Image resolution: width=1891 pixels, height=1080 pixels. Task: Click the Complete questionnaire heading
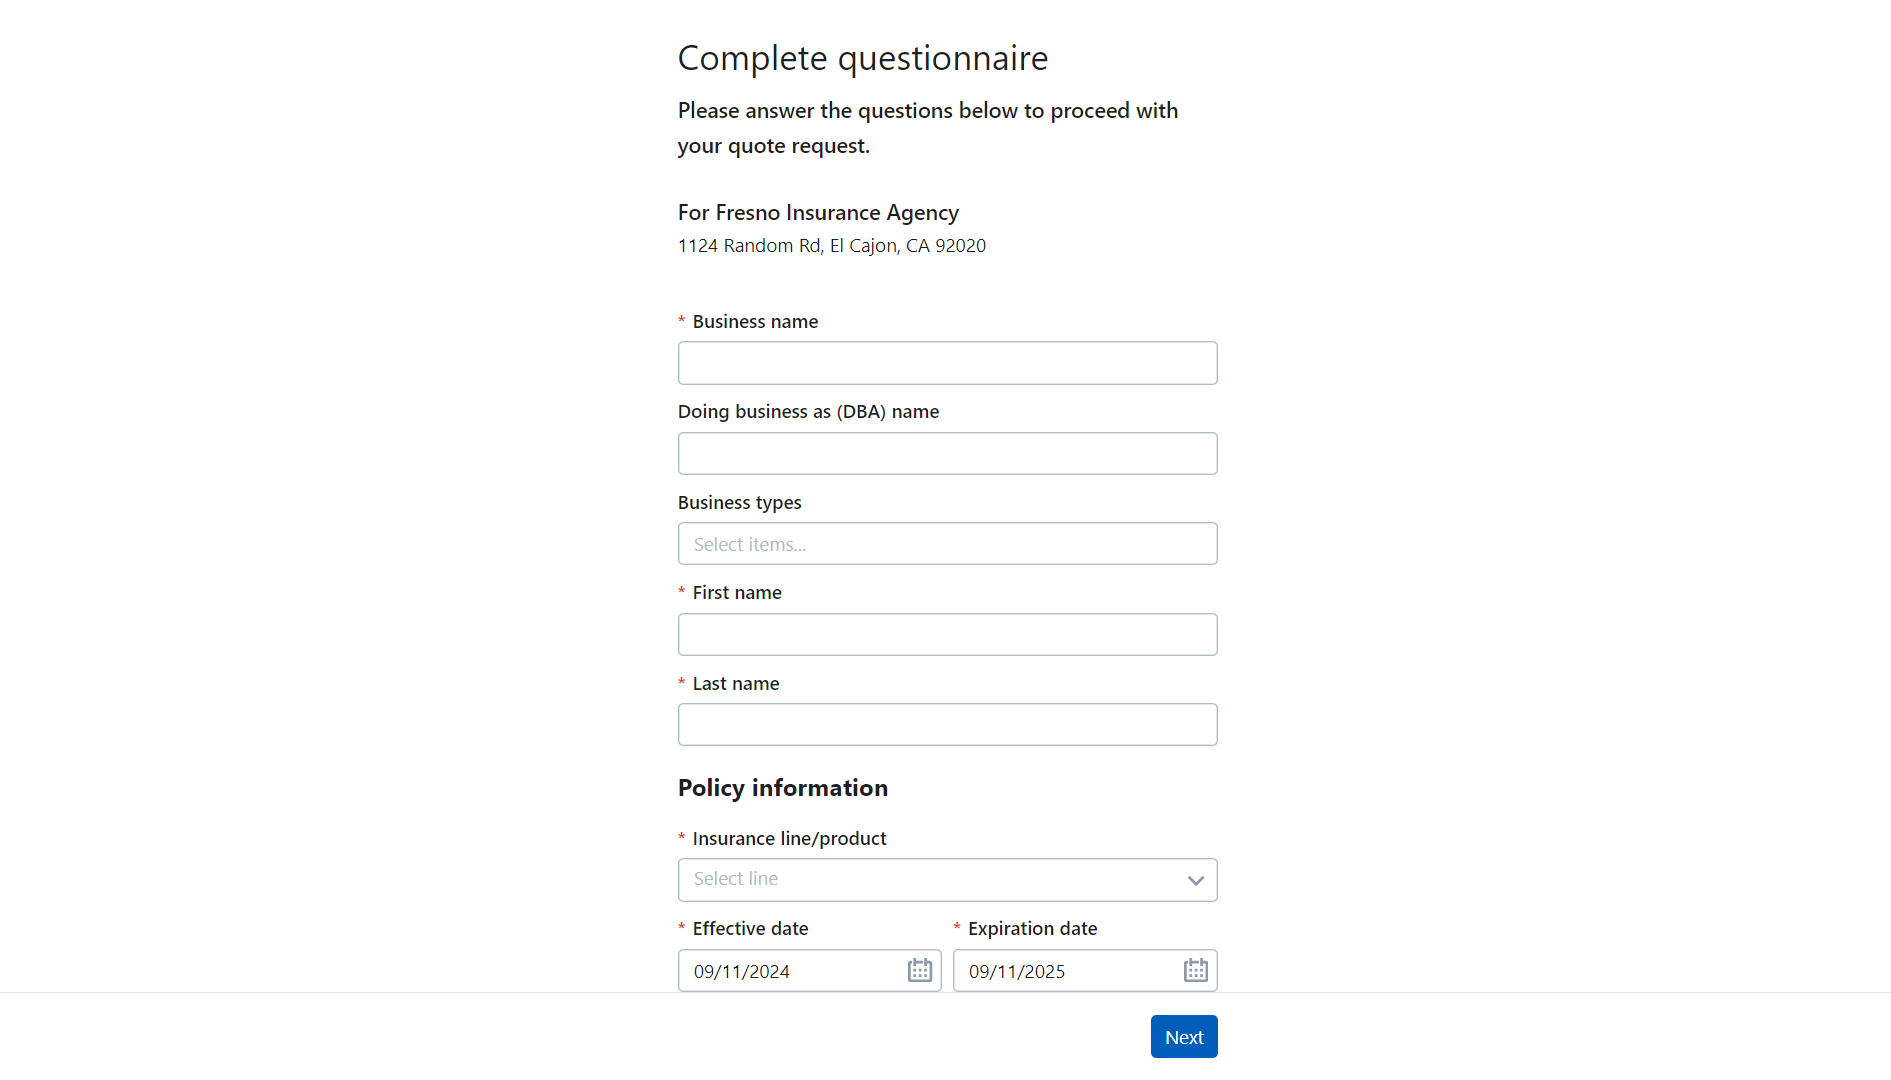pyautogui.click(x=863, y=58)
